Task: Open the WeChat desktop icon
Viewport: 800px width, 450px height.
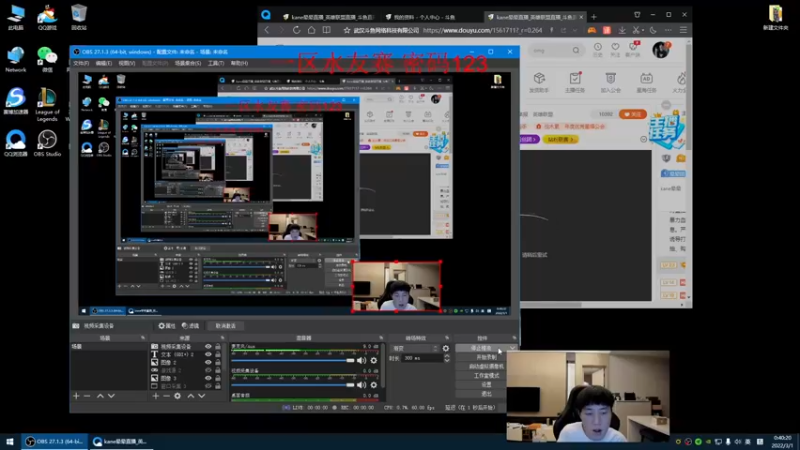Action: click(47, 60)
